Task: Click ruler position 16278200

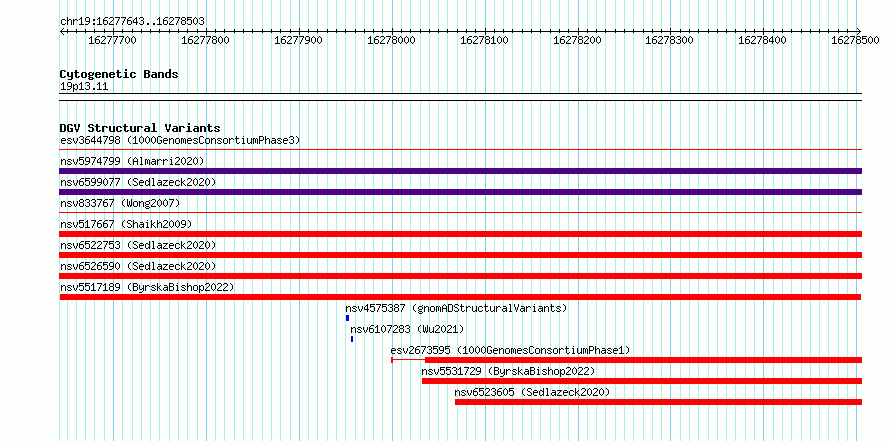Action: [x=577, y=40]
